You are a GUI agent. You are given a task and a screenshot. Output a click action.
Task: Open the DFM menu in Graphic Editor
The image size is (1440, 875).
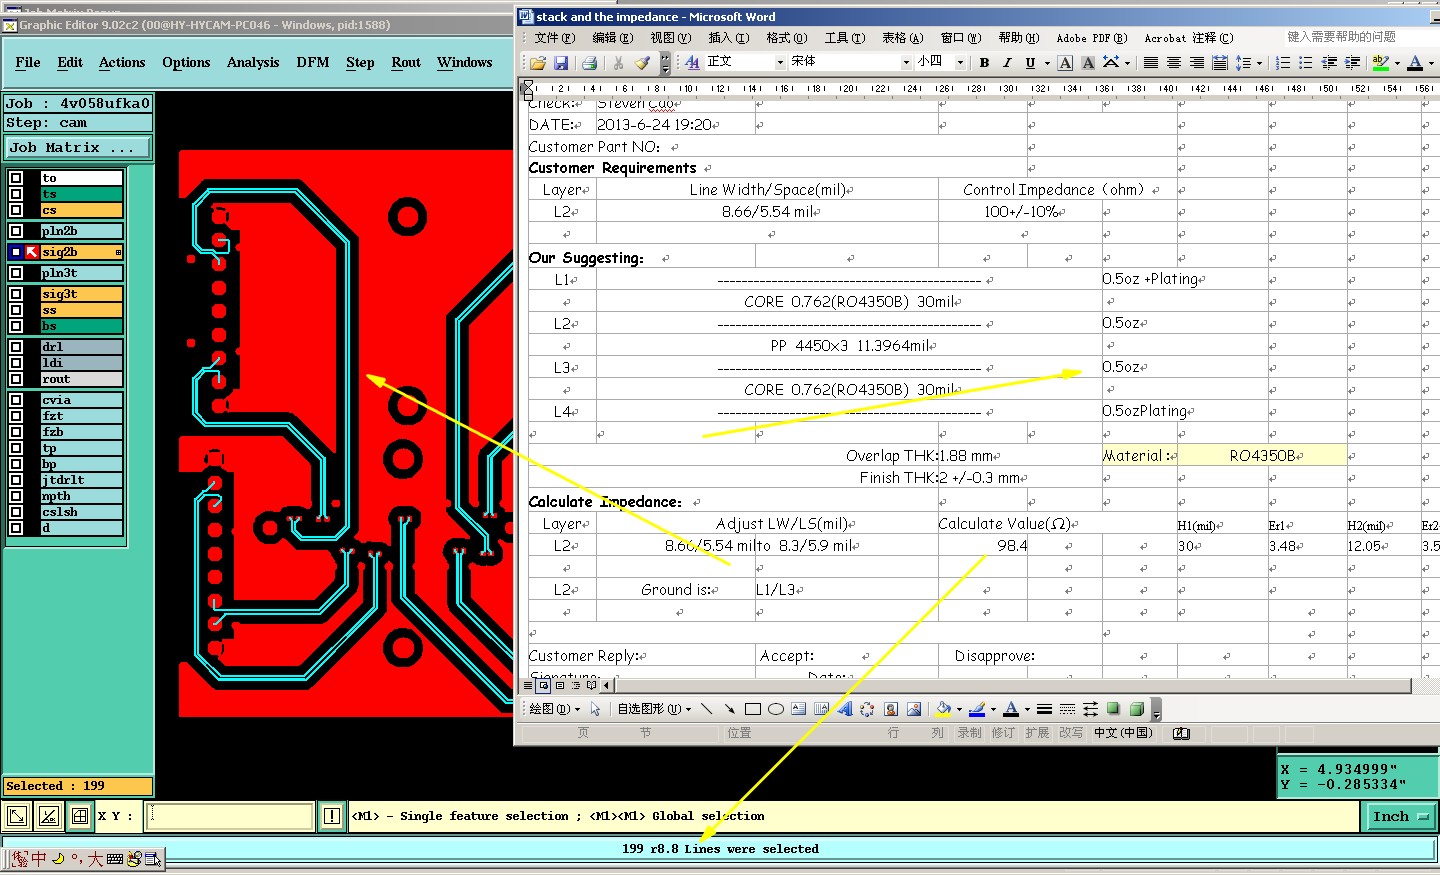pyautogui.click(x=313, y=62)
